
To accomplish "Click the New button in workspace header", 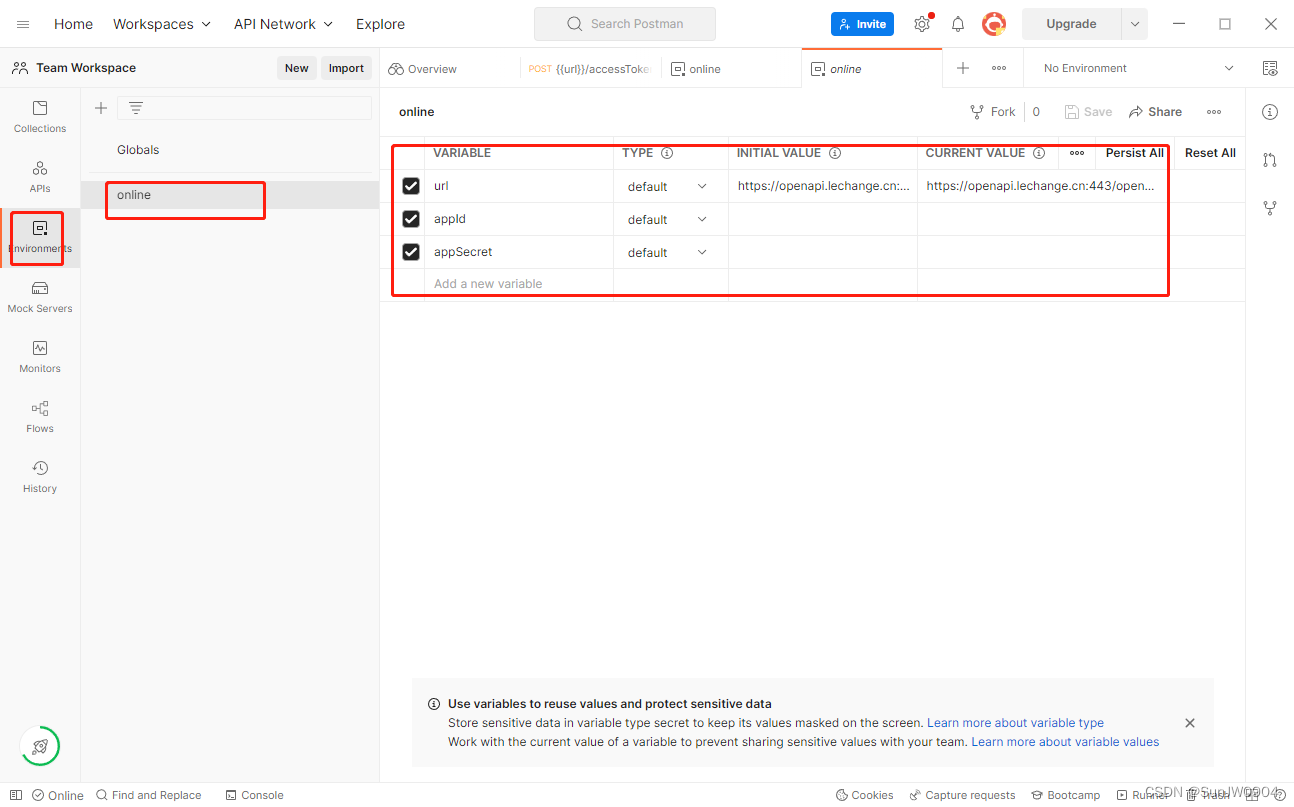I will tap(296, 68).
